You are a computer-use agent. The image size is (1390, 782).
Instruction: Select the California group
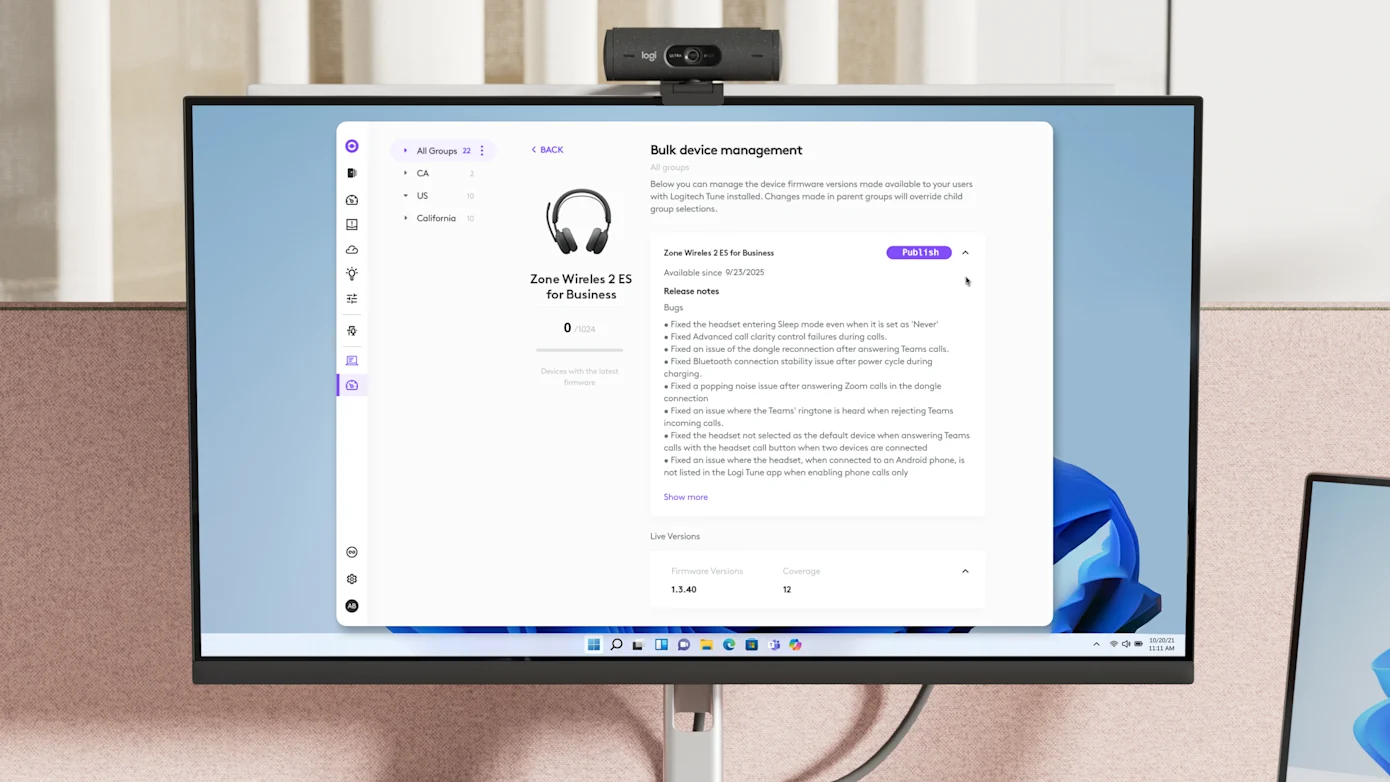point(436,218)
